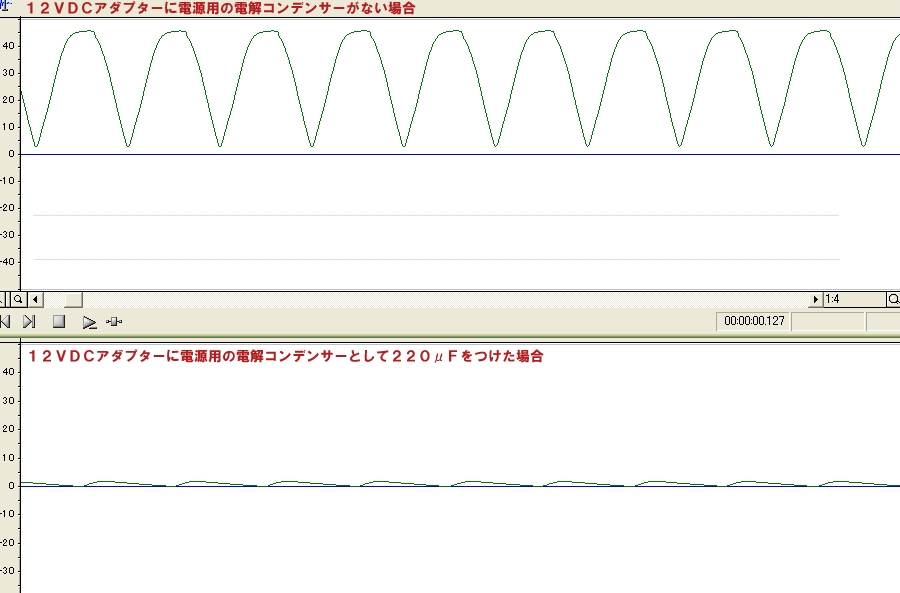The width and height of the screenshot is (900, 593).
Task: Click 40 on upper graph's vertical scale
Action: pyautogui.click(x=8, y=46)
